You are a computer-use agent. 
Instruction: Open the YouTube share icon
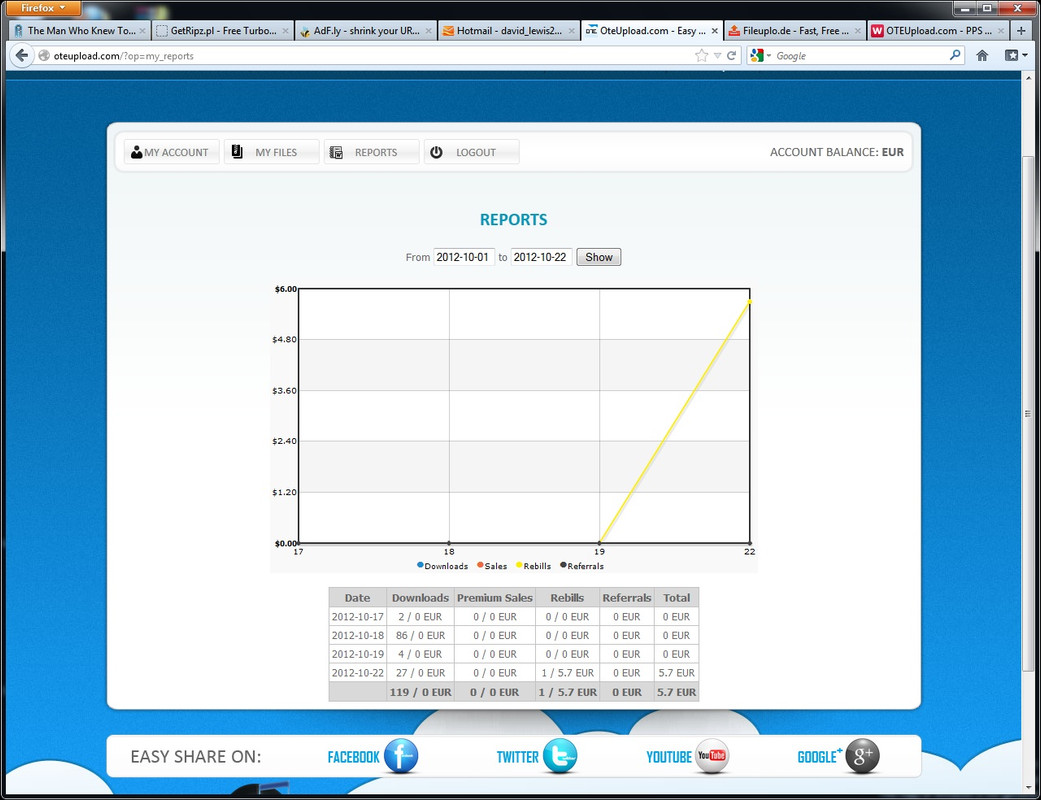click(712, 756)
